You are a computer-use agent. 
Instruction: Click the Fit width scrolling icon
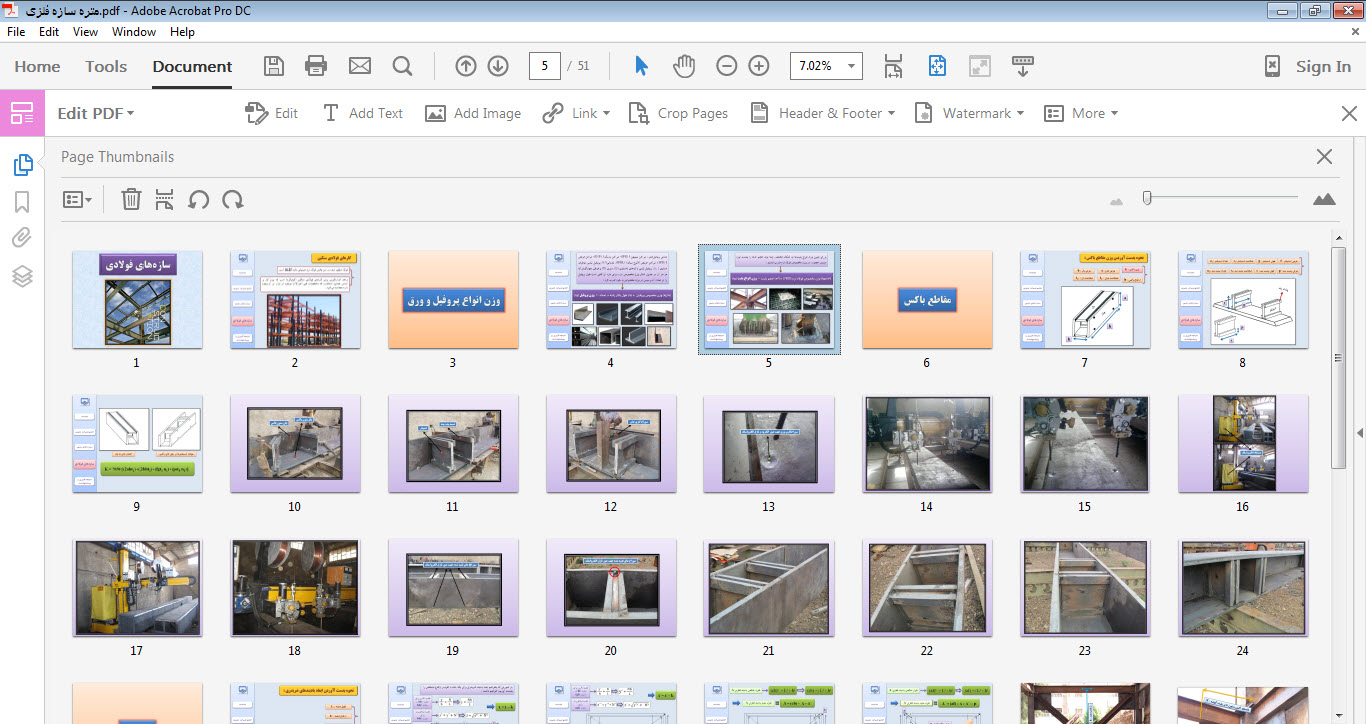(x=893, y=66)
